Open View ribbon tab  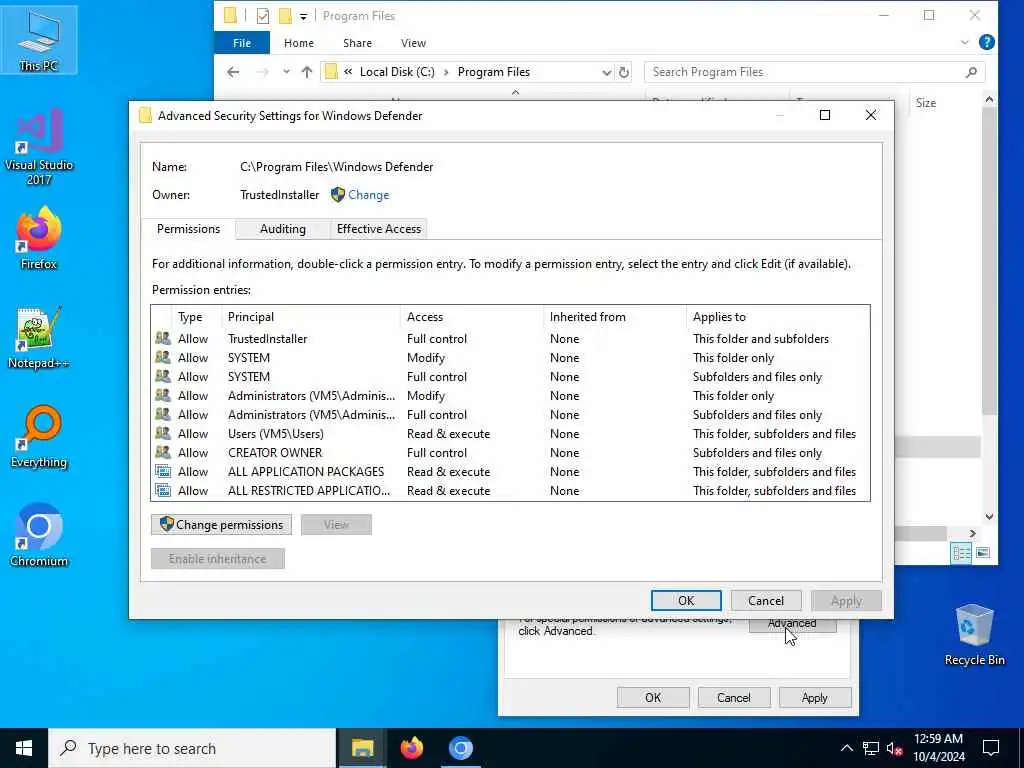pos(413,42)
